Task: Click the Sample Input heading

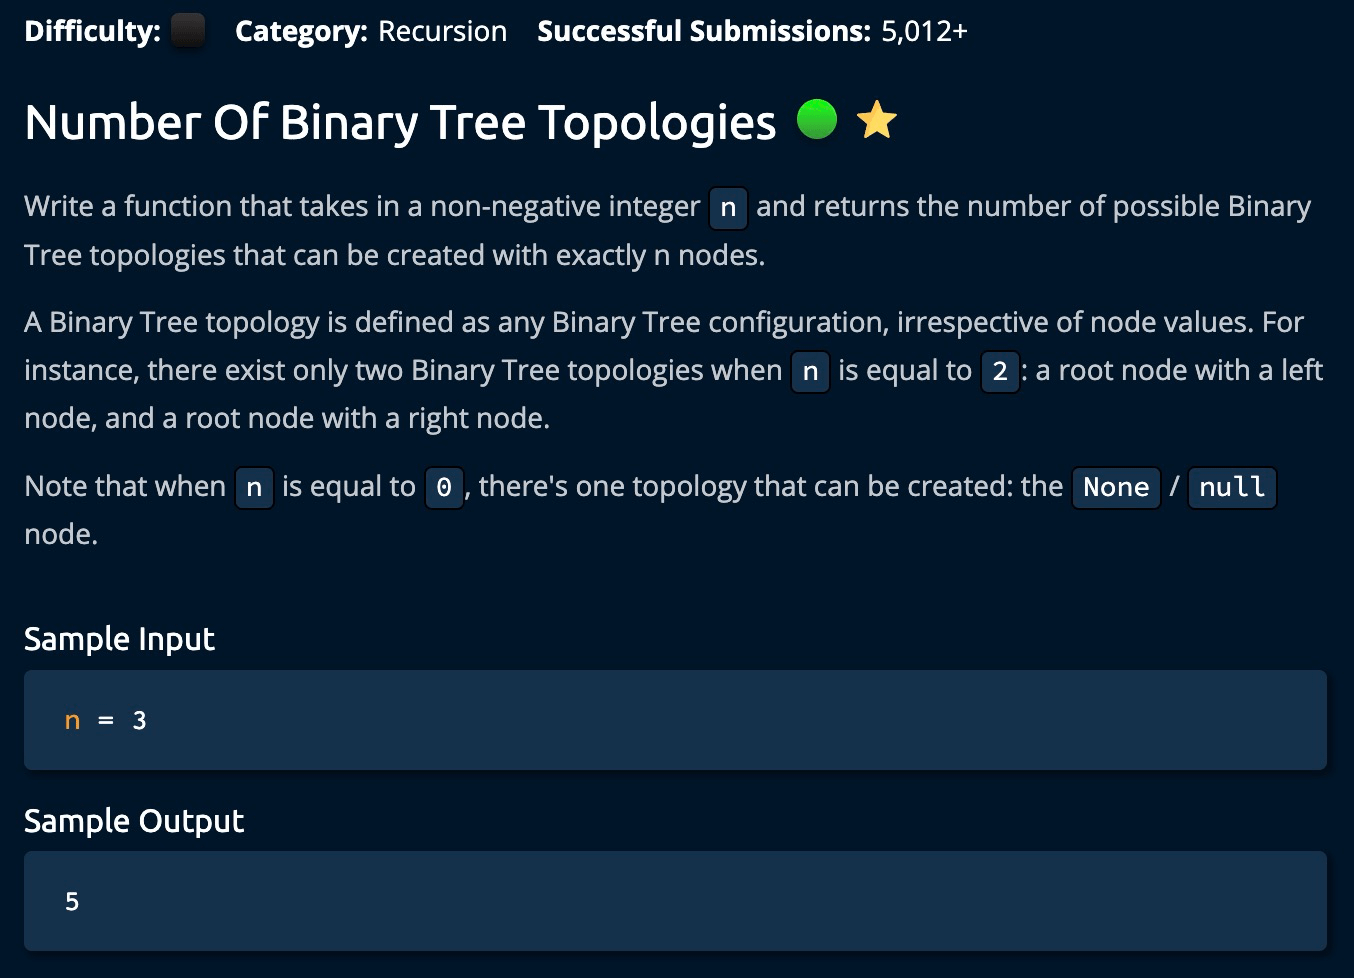Action: tap(119, 639)
